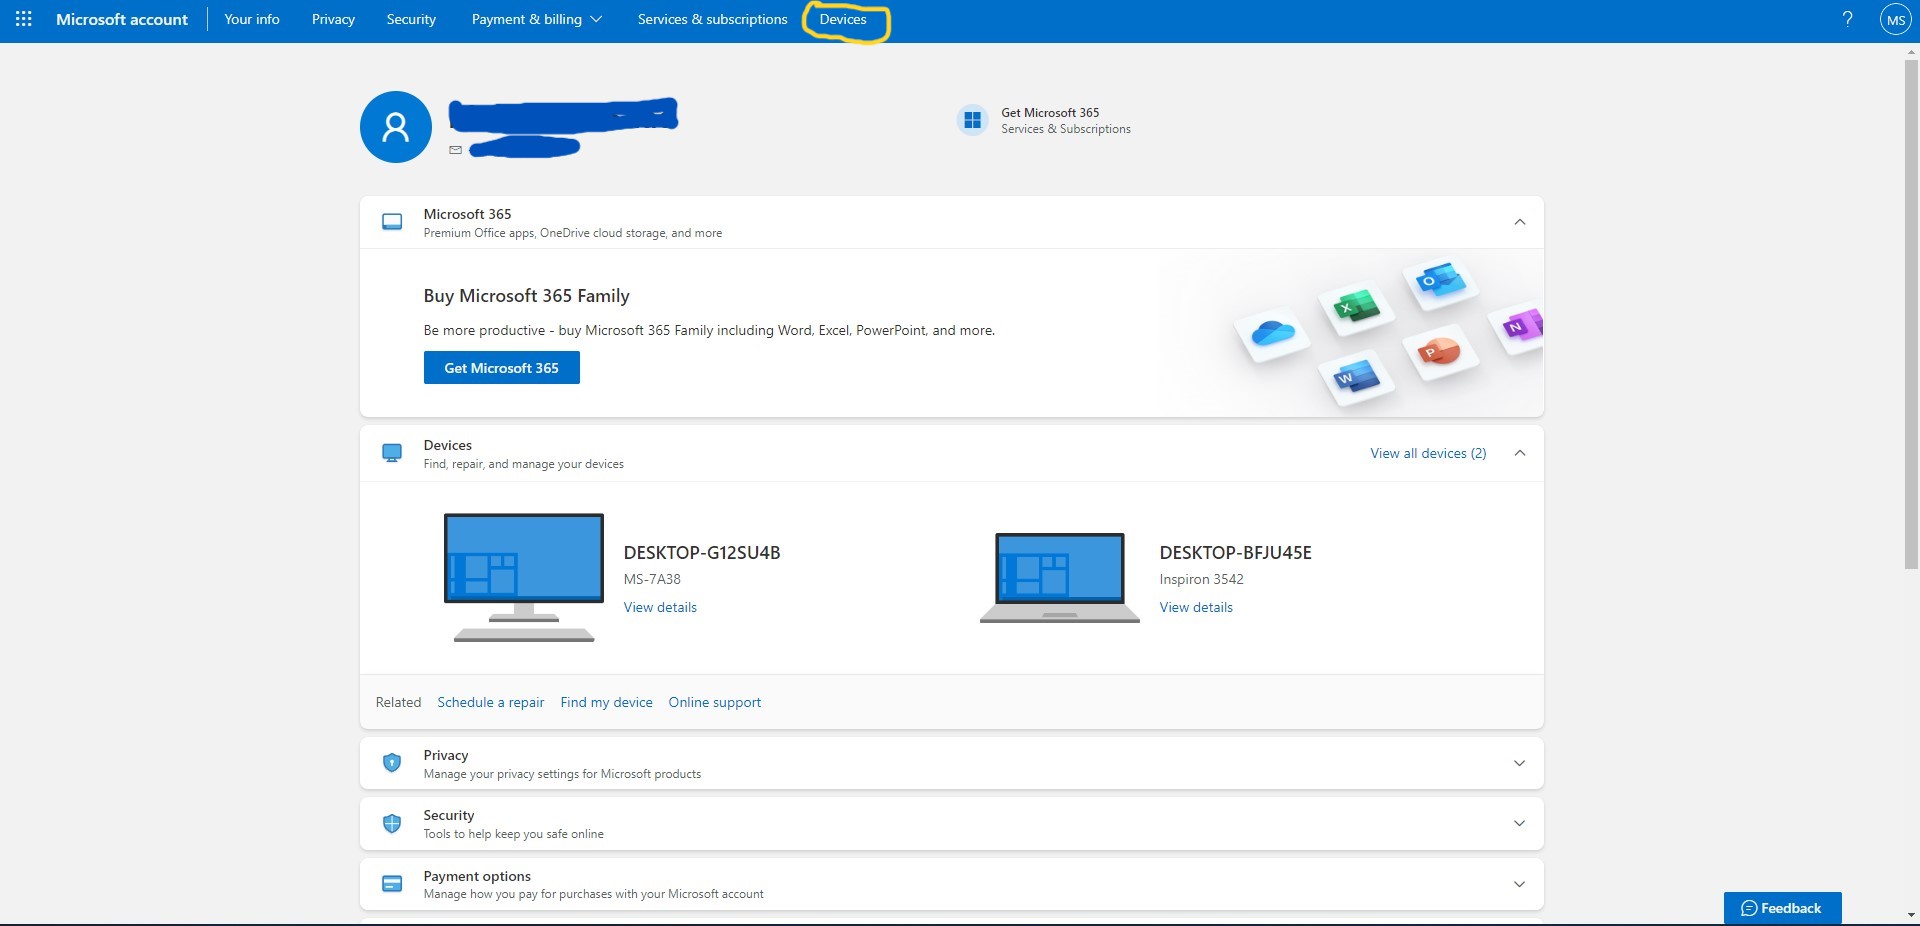Image resolution: width=1920 pixels, height=926 pixels.
Task: Open the Online support link
Action: (x=715, y=702)
